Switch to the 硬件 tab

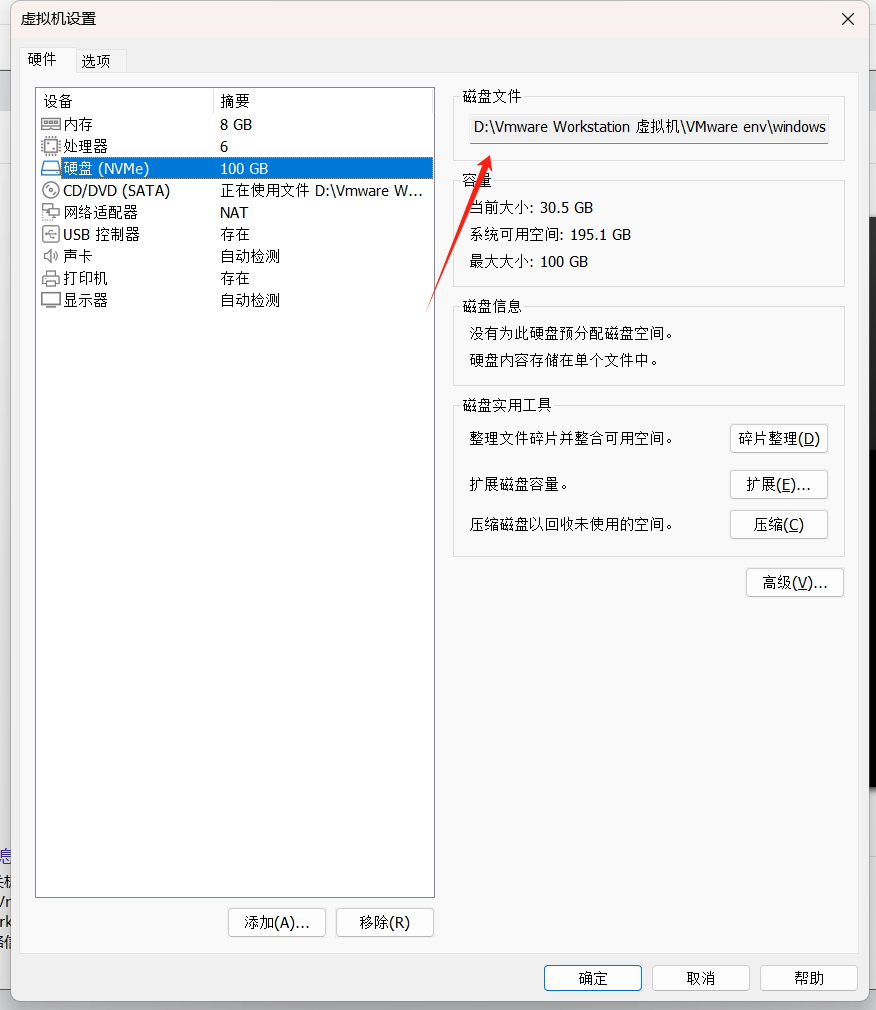[x=43, y=59]
